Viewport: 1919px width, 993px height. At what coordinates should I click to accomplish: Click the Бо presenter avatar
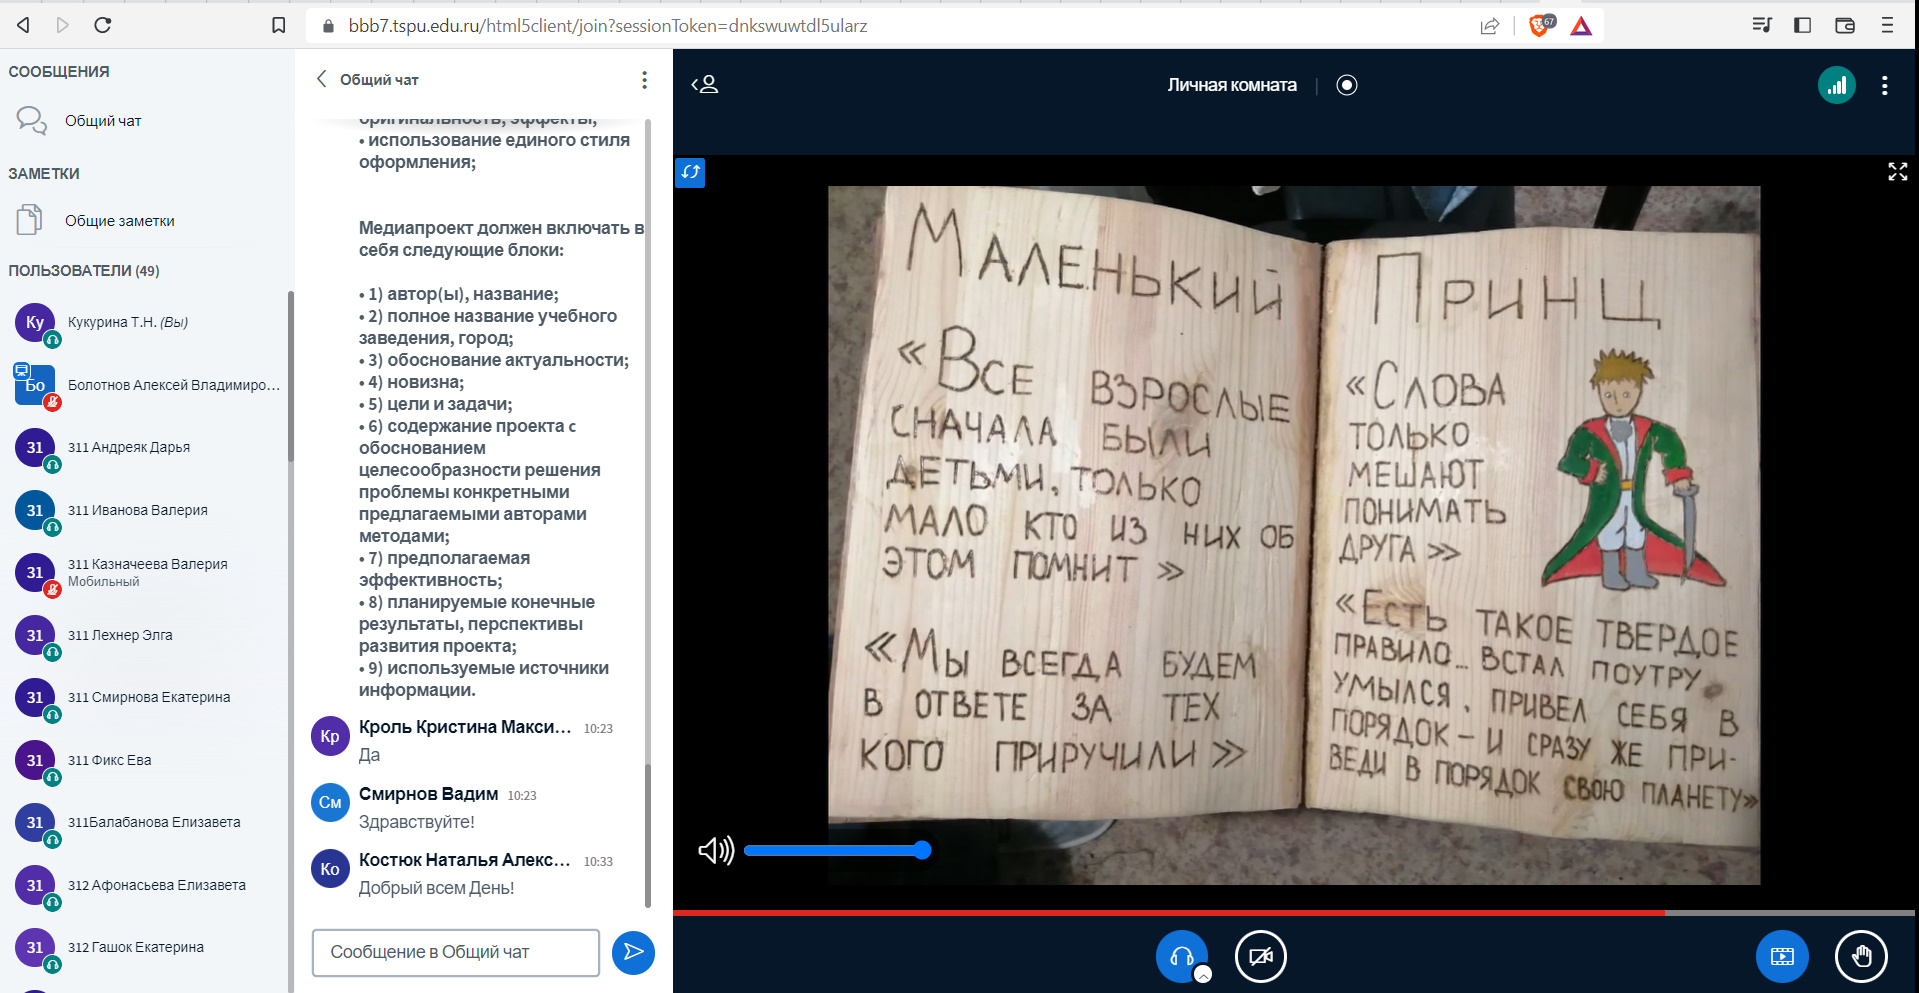[35, 385]
